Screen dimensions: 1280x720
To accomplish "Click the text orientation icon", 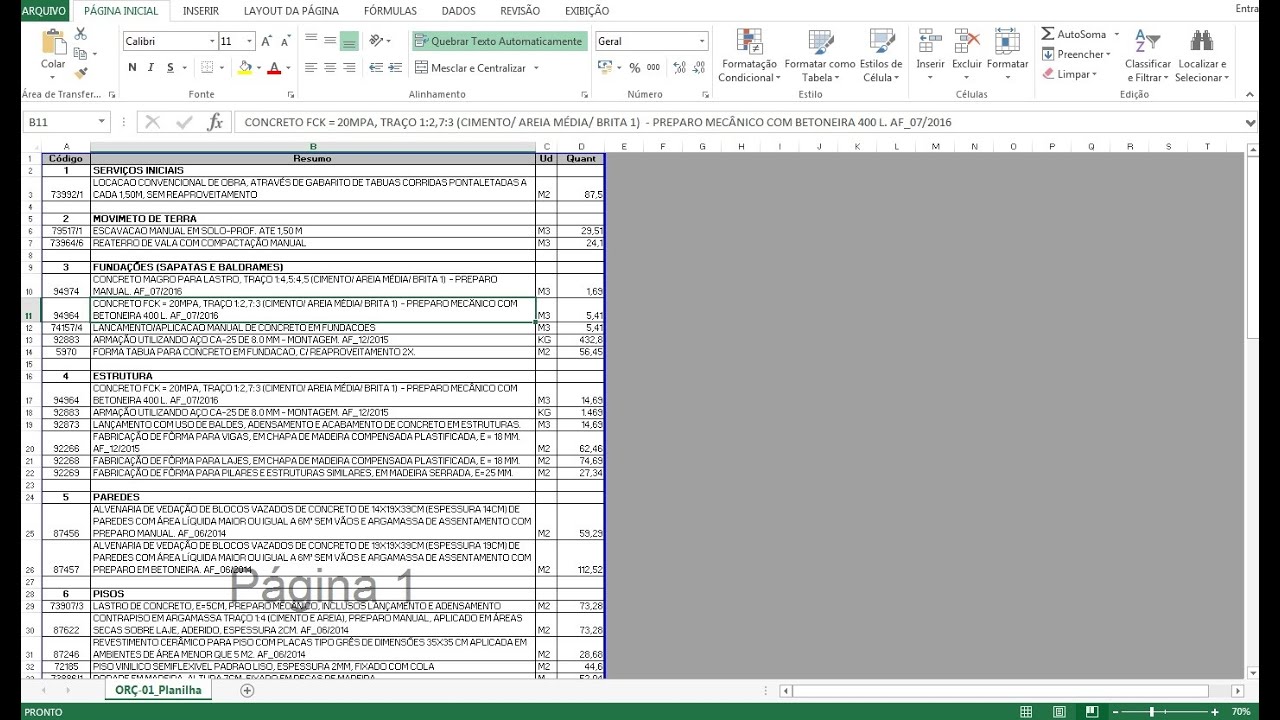I will [x=376, y=41].
